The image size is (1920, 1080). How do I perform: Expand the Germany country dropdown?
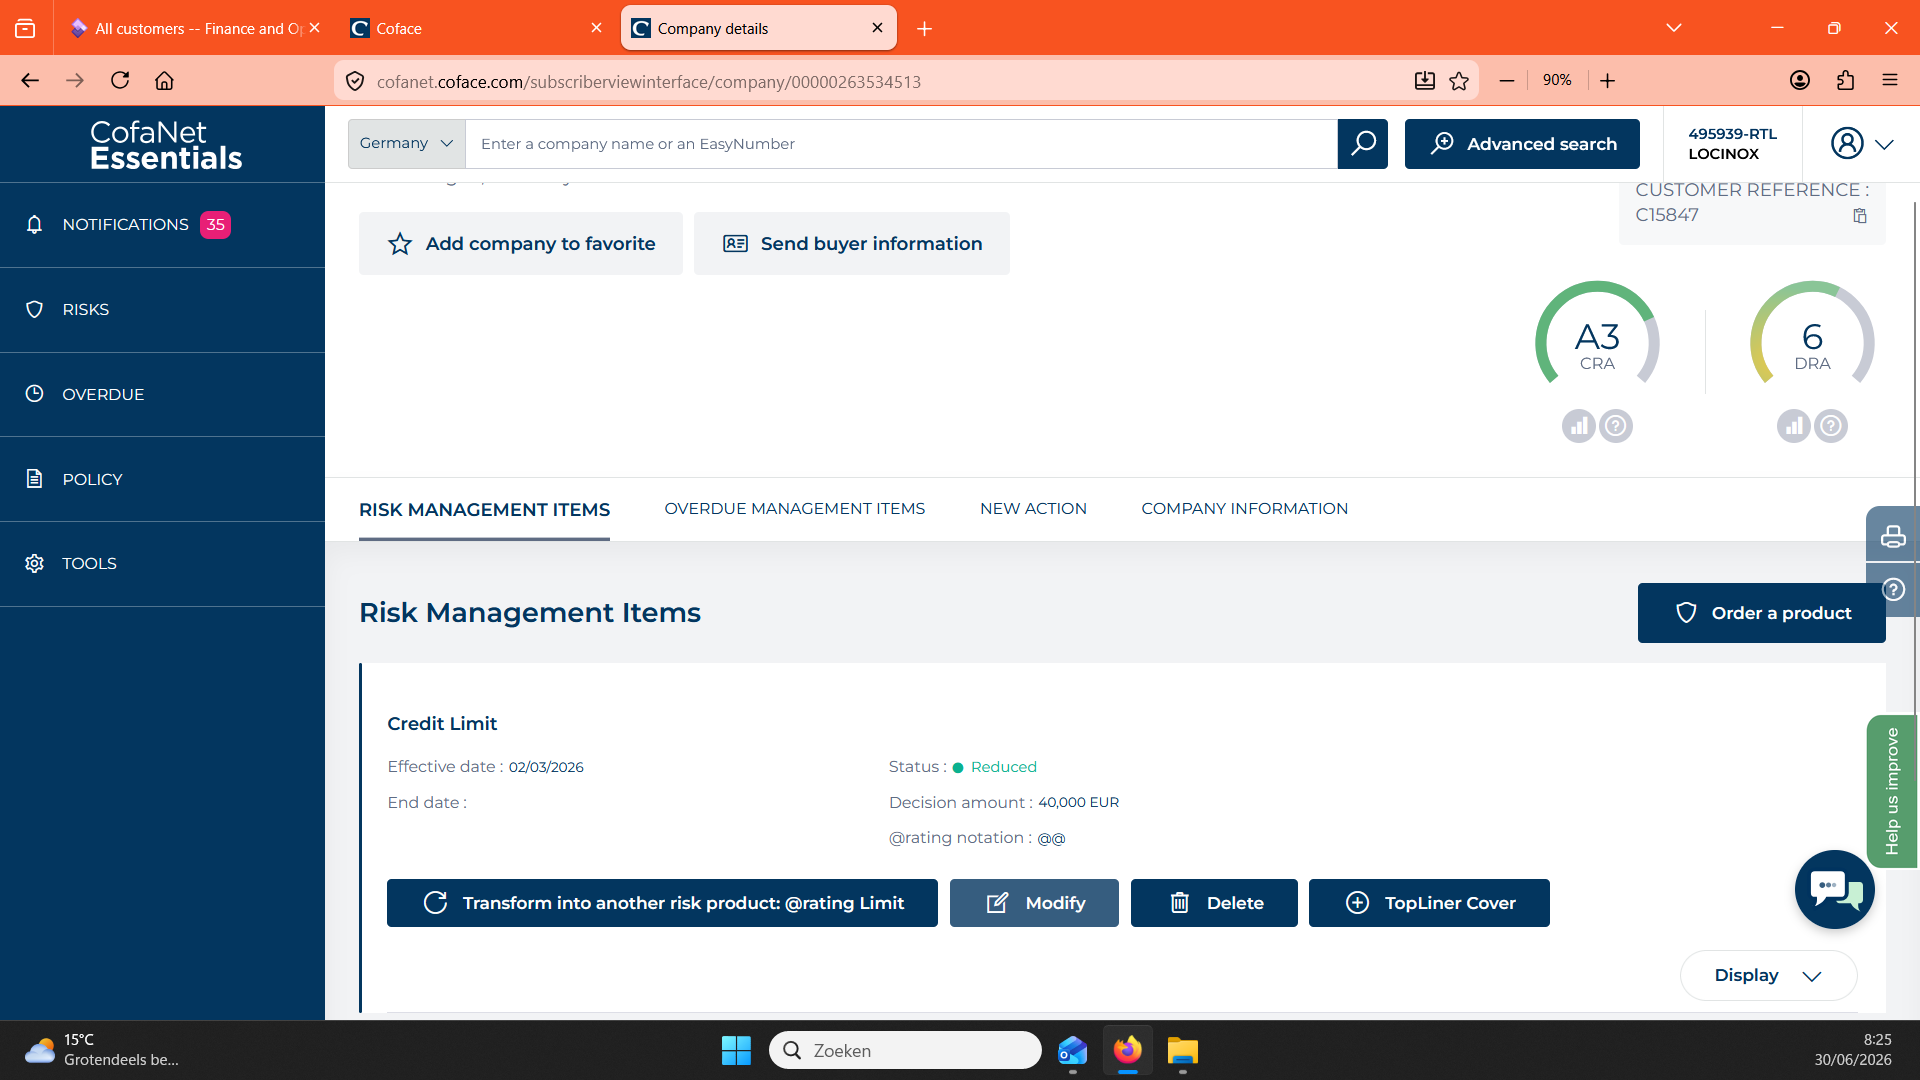click(x=407, y=144)
